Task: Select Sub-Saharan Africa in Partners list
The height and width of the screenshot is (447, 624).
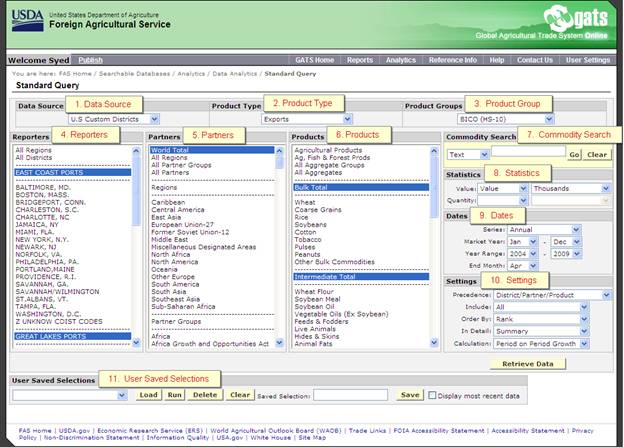Action: point(183,306)
